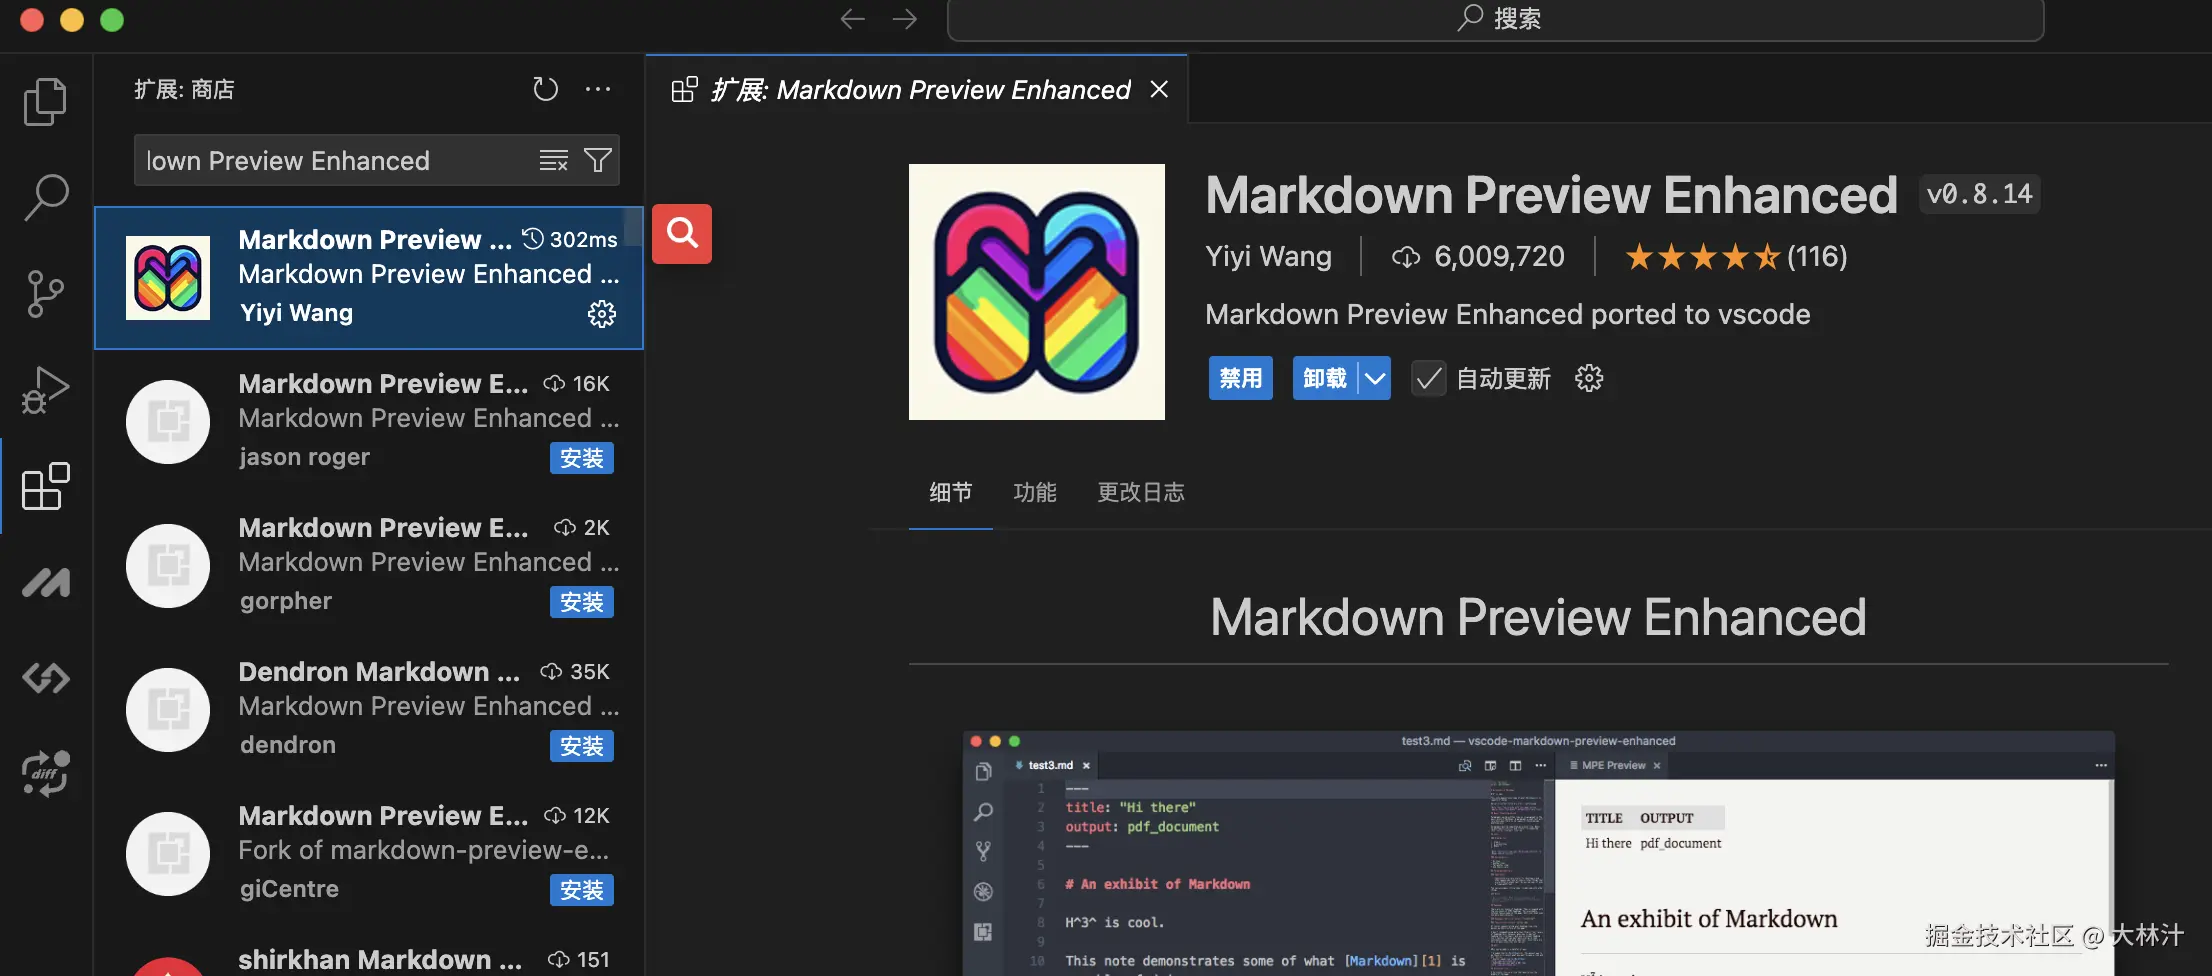2212x976 pixels.
Task: Switch to the 功能 tab
Action: click(x=1035, y=492)
